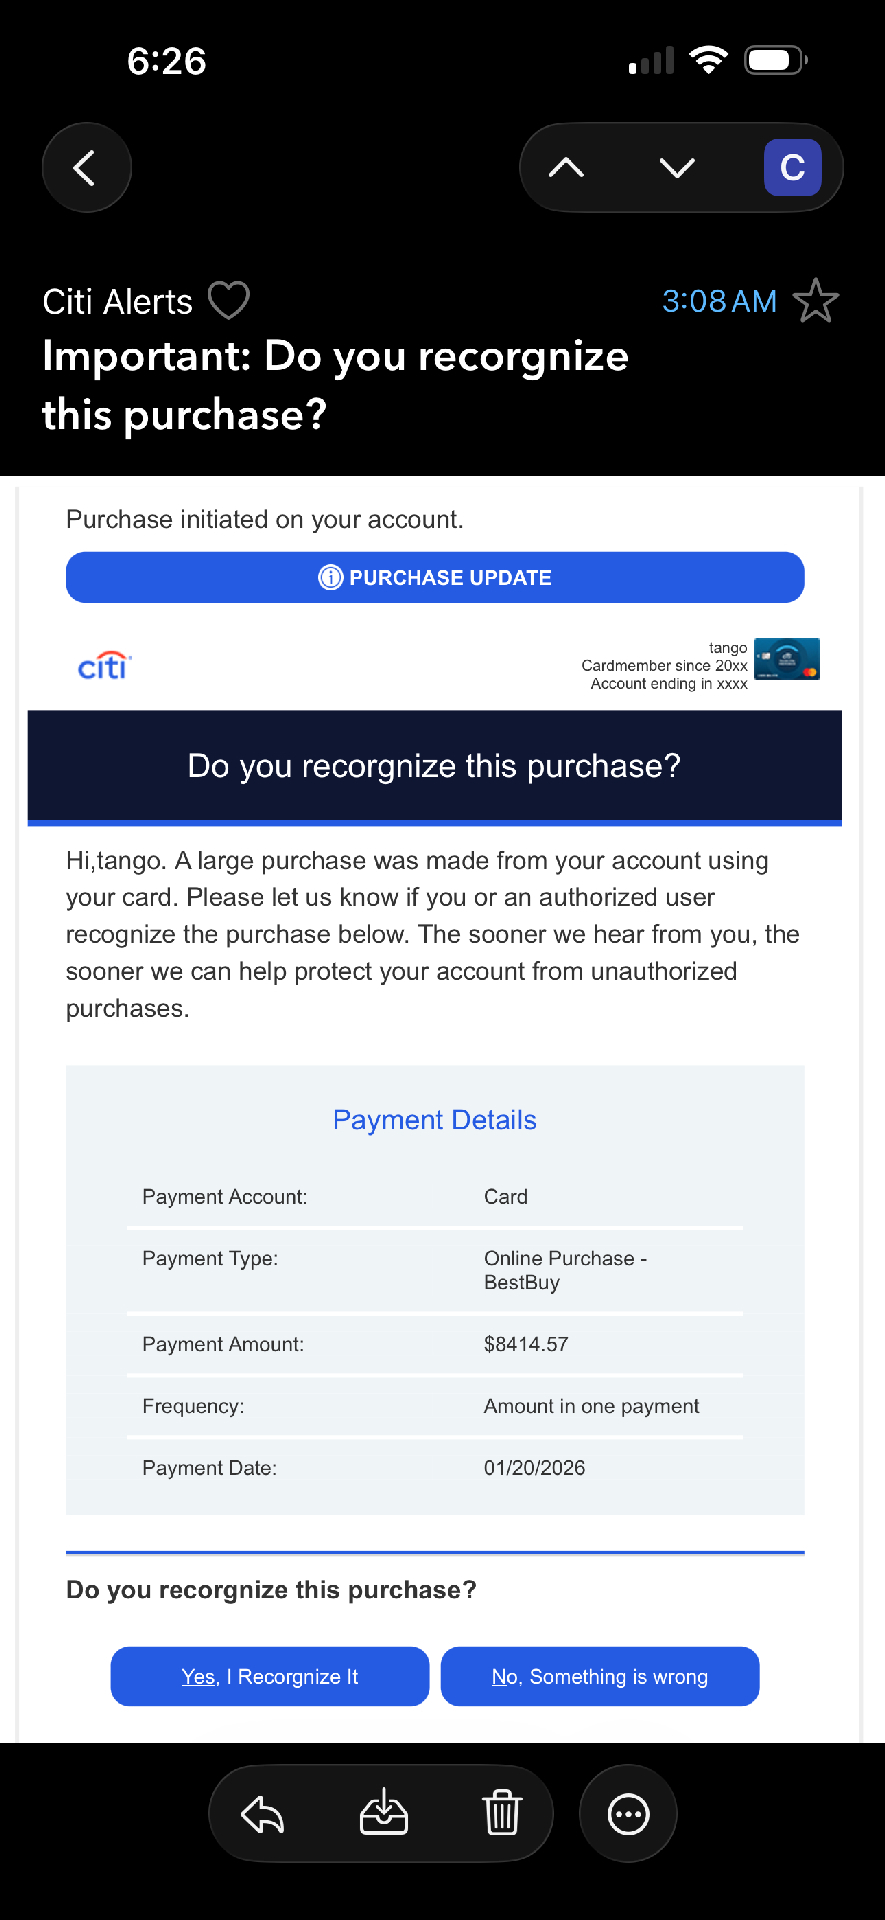Tap the Wi-Fi status bar icon
The height and width of the screenshot is (1920, 885).
pyautogui.click(x=709, y=61)
